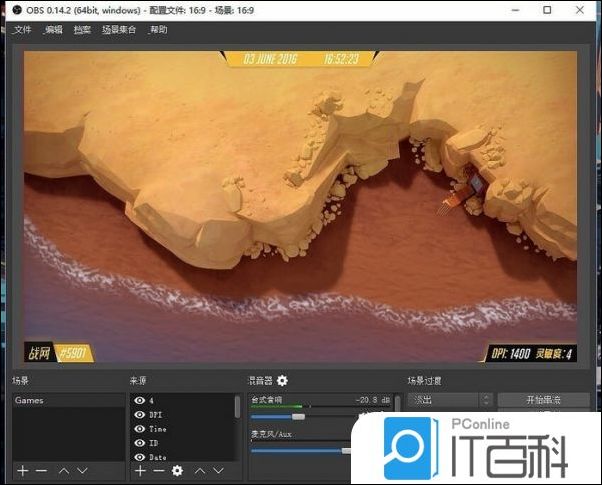Click the 开始串流 start streaming button
The height and width of the screenshot is (485, 602).
coord(544,400)
